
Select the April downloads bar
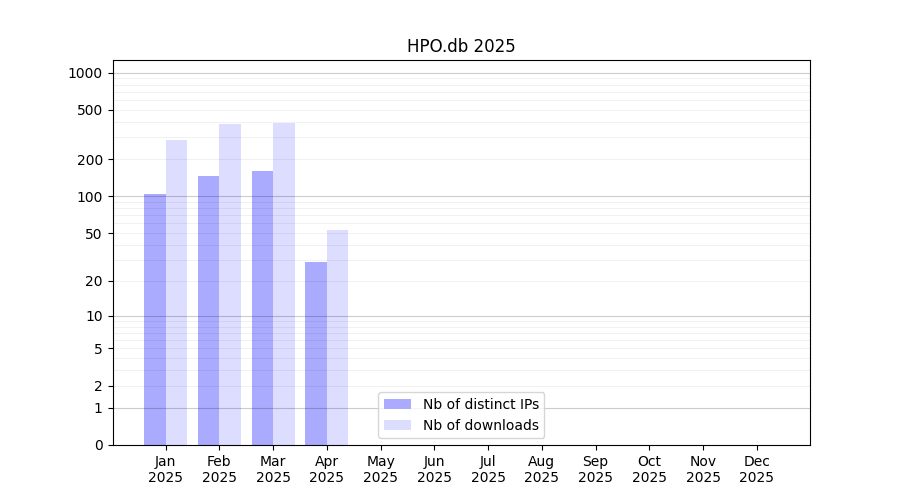[x=337, y=337]
